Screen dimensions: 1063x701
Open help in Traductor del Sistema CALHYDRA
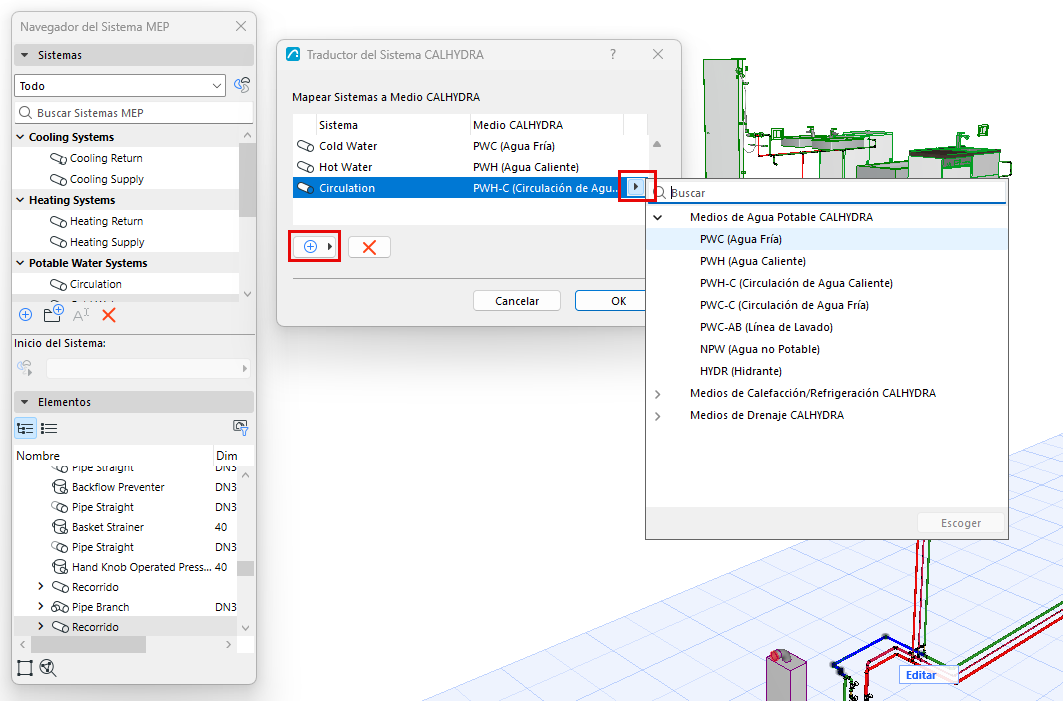[x=613, y=54]
